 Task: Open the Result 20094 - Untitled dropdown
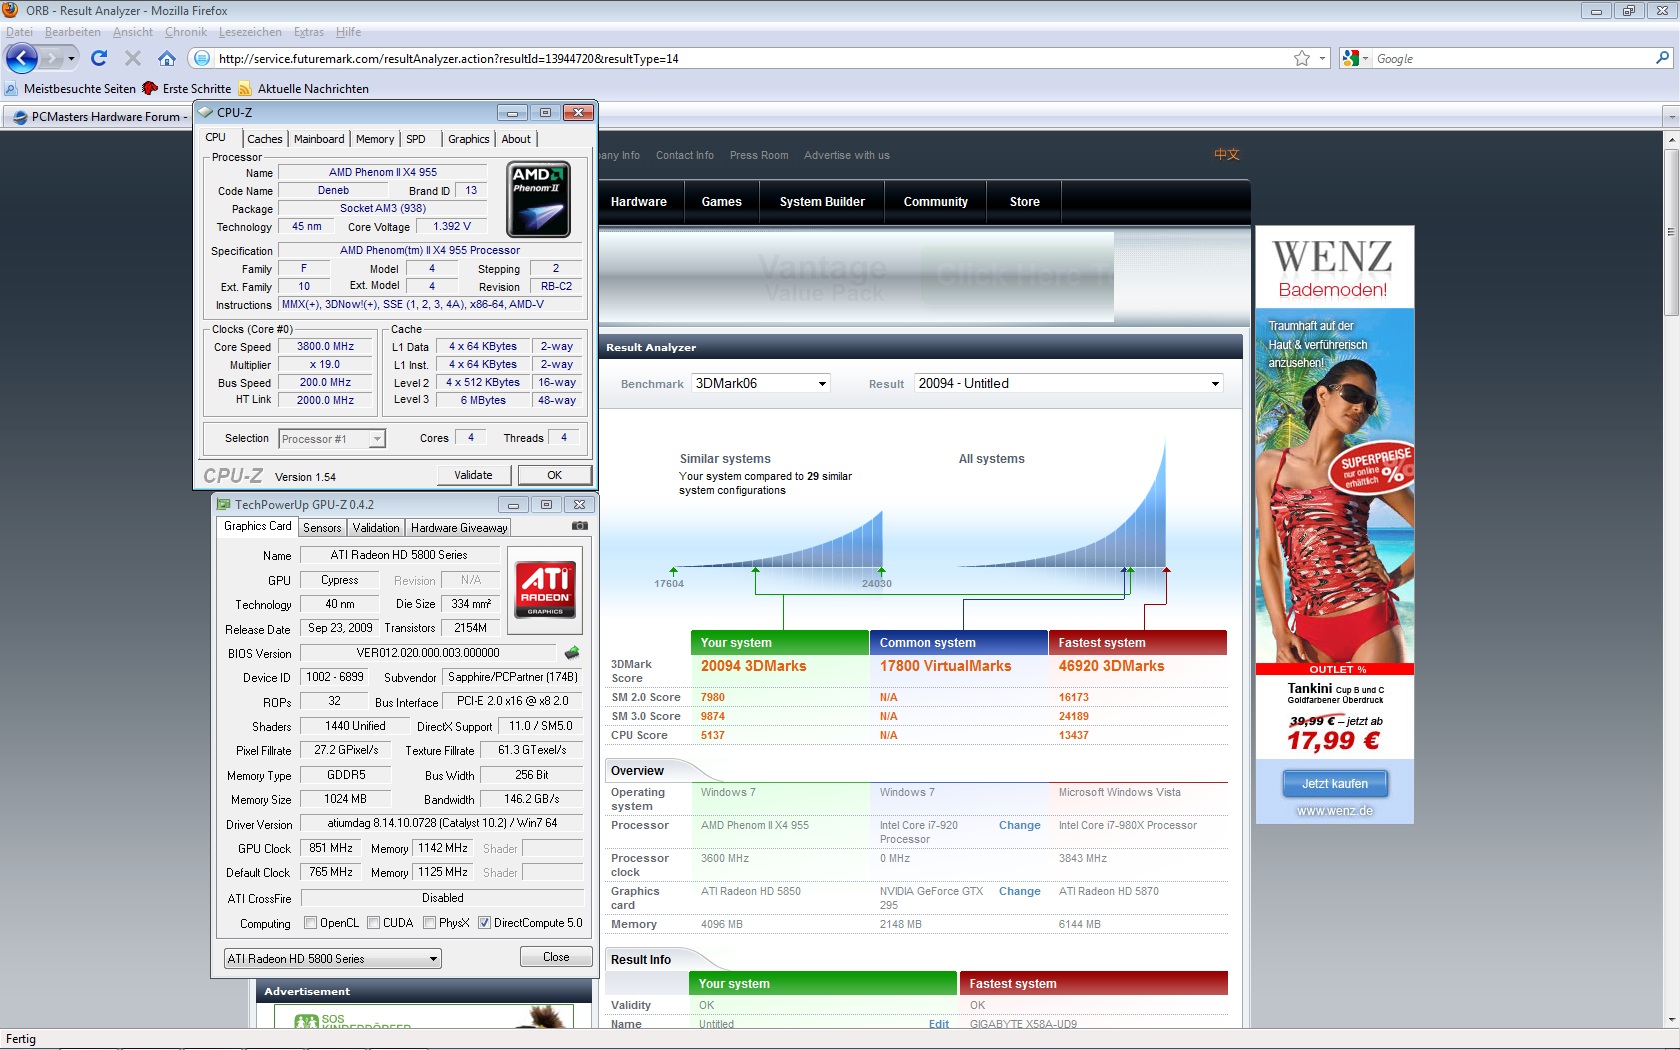tap(1070, 383)
